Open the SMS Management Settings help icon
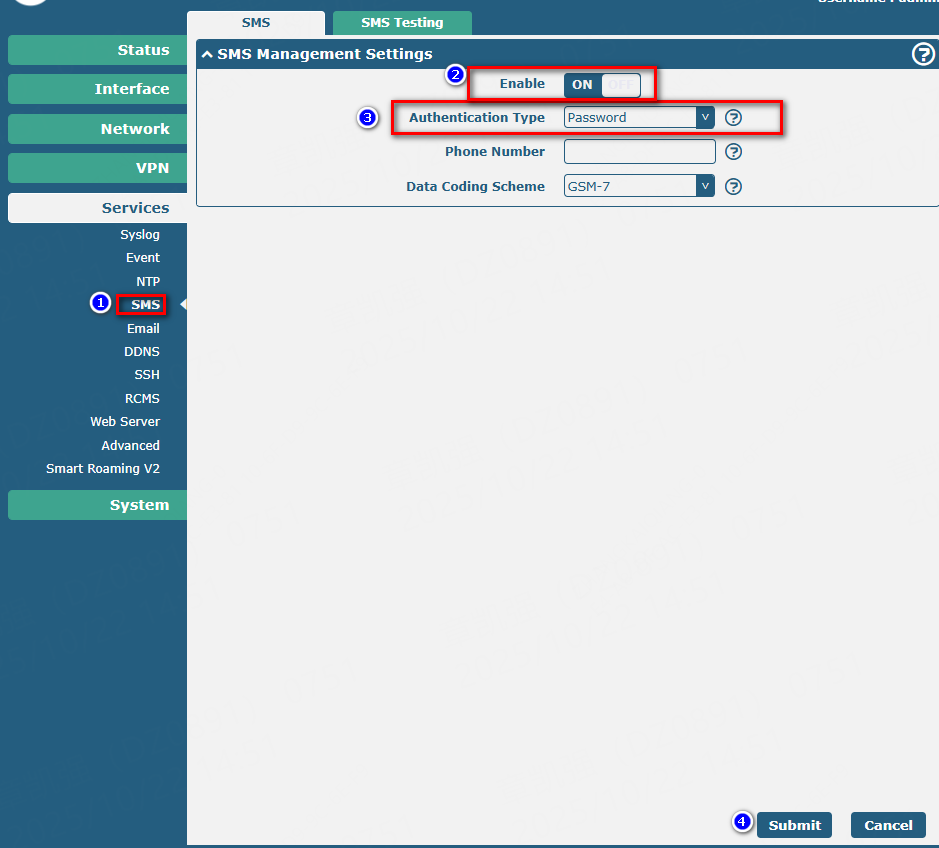The width and height of the screenshot is (939, 848). coord(922,54)
